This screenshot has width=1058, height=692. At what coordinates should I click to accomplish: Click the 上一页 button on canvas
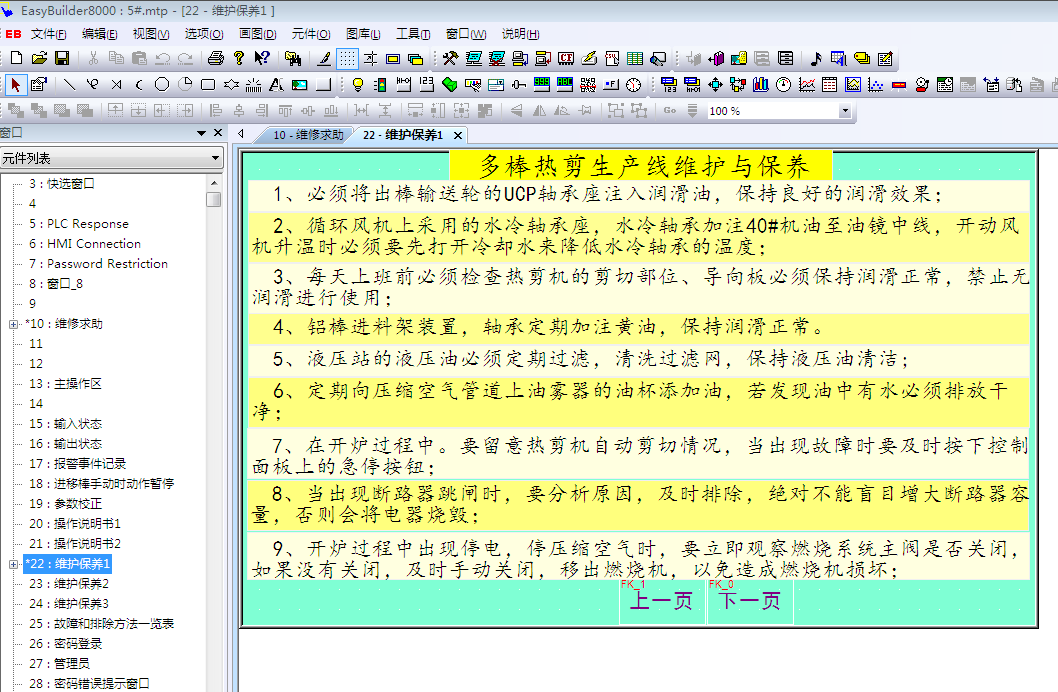click(661, 601)
